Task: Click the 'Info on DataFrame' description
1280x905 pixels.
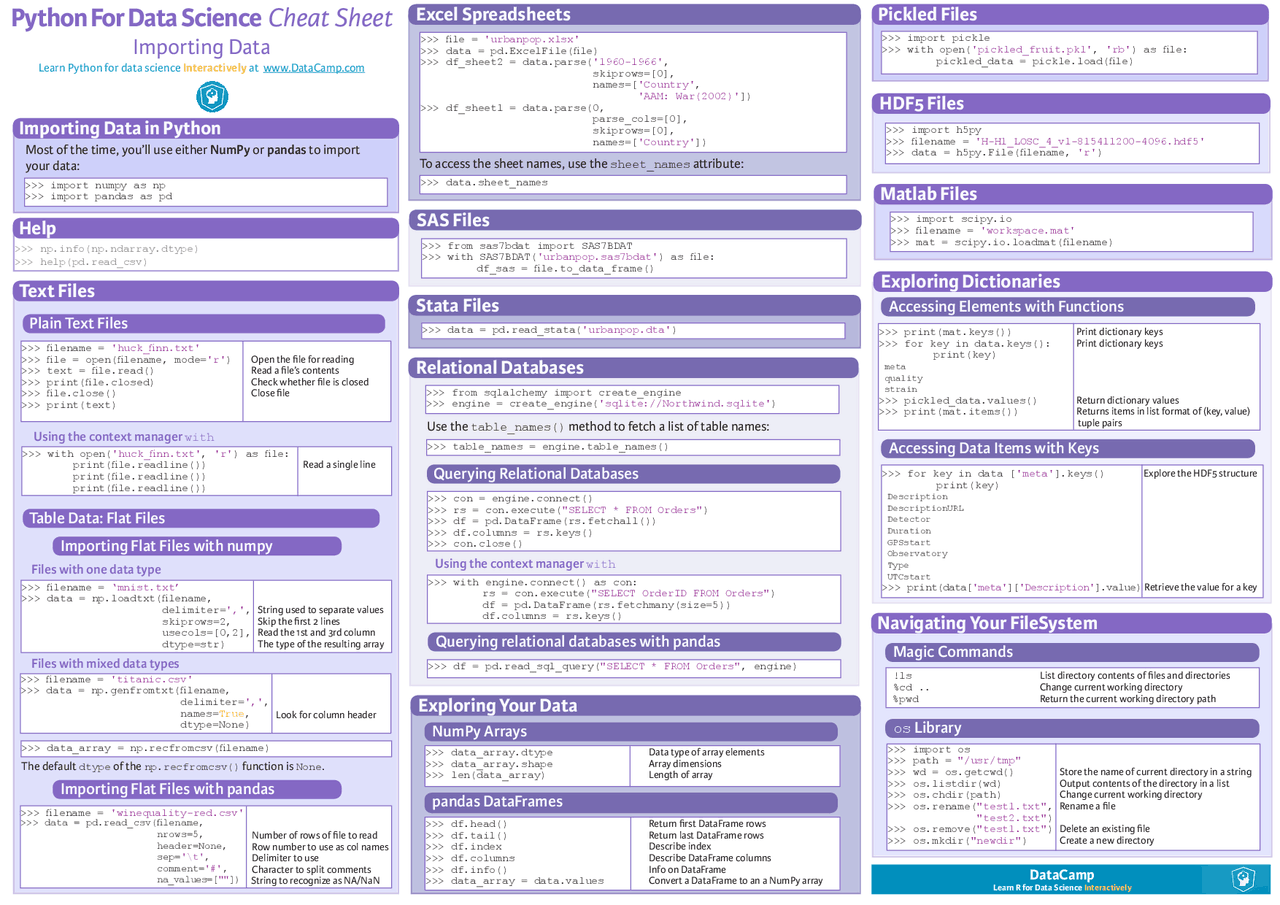Action: pyautogui.click(x=687, y=870)
